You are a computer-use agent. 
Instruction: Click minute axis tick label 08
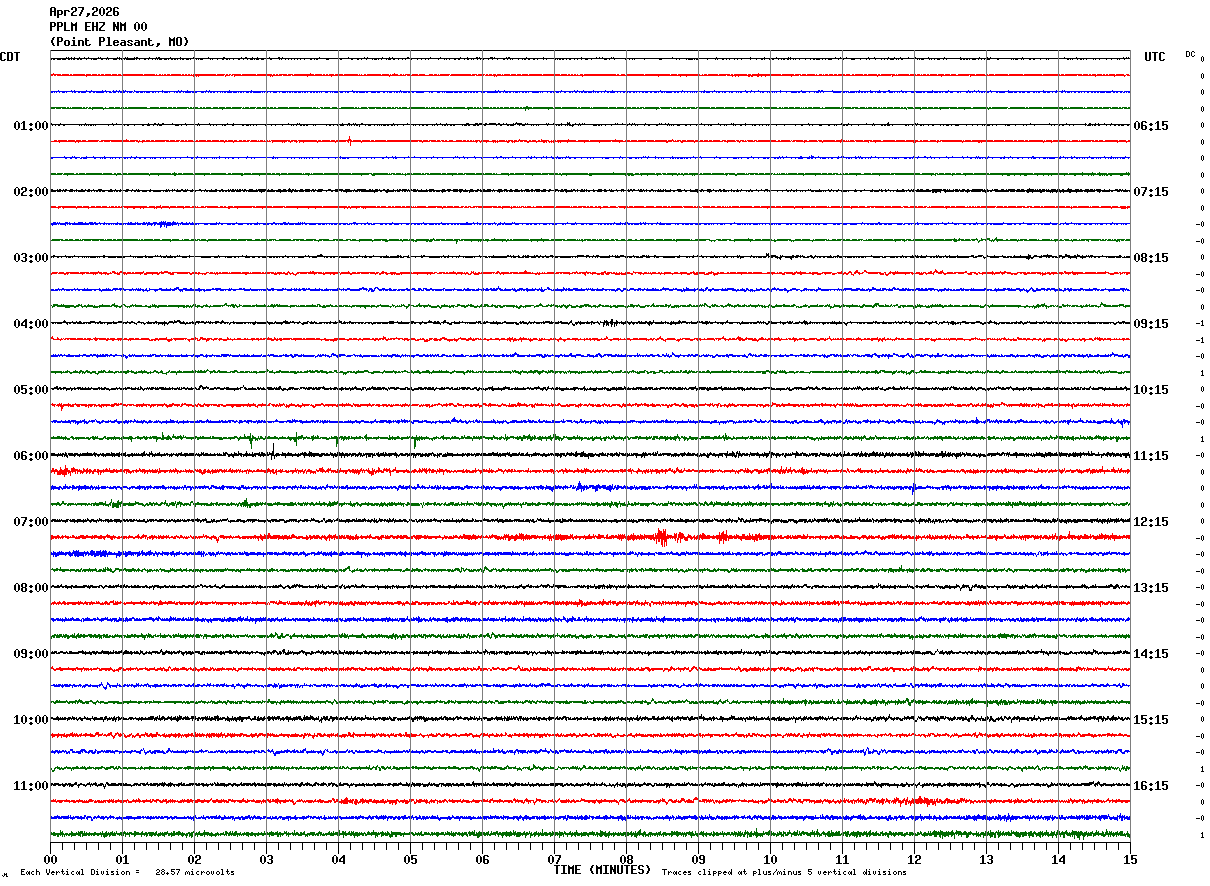pyautogui.click(x=627, y=859)
